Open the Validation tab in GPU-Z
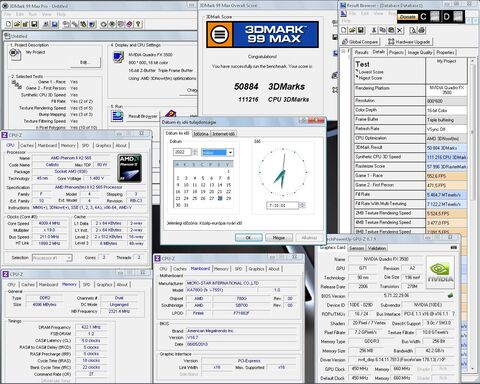This screenshot has height=384, width=480. point(377,248)
